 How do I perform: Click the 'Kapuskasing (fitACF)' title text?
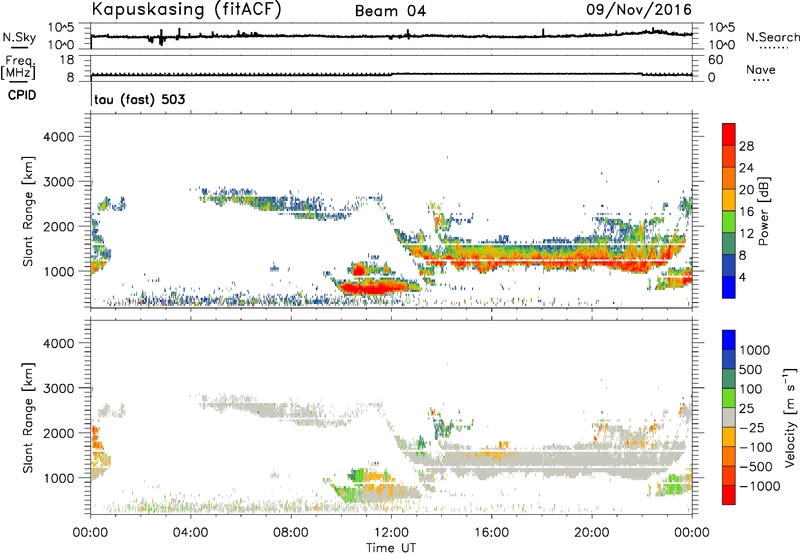[x=186, y=9]
